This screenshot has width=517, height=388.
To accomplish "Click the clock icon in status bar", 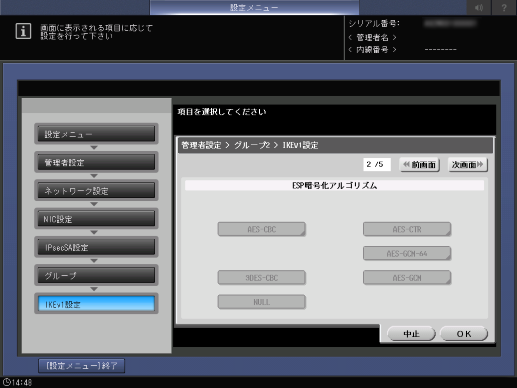I will pyautogui.click(x=6, y=382).
